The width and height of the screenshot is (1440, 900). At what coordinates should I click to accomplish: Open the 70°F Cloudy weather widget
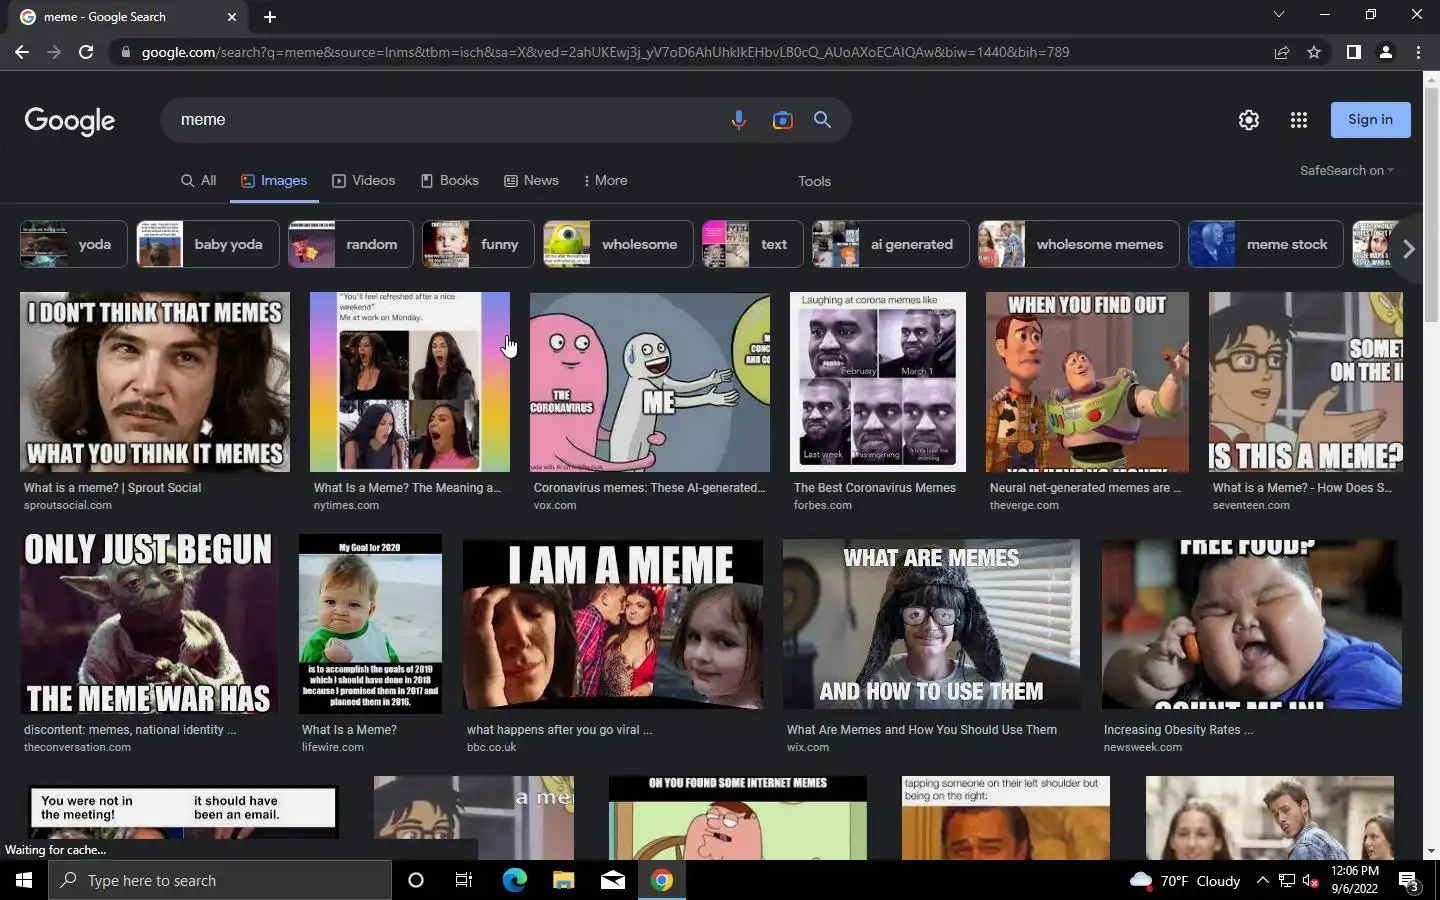point(1184,881)
